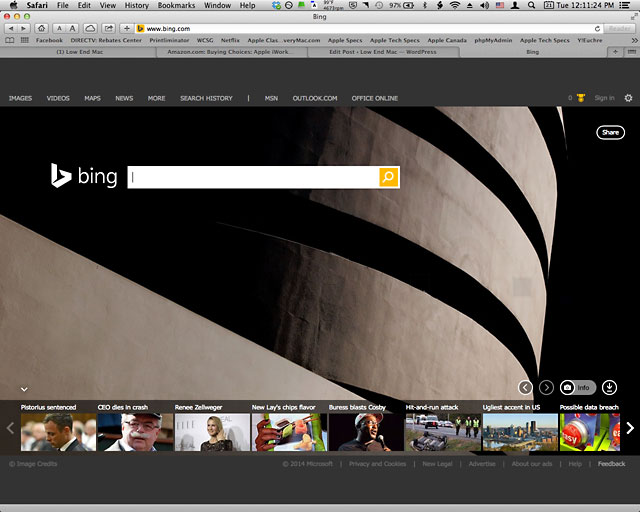640x512 pixels.
Task: Open the phpMyAdmin bookmark
Action: (493, 40)
